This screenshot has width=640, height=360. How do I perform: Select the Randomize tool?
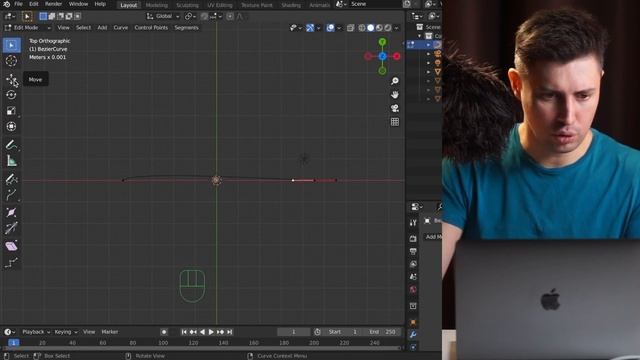coord(11,262)
